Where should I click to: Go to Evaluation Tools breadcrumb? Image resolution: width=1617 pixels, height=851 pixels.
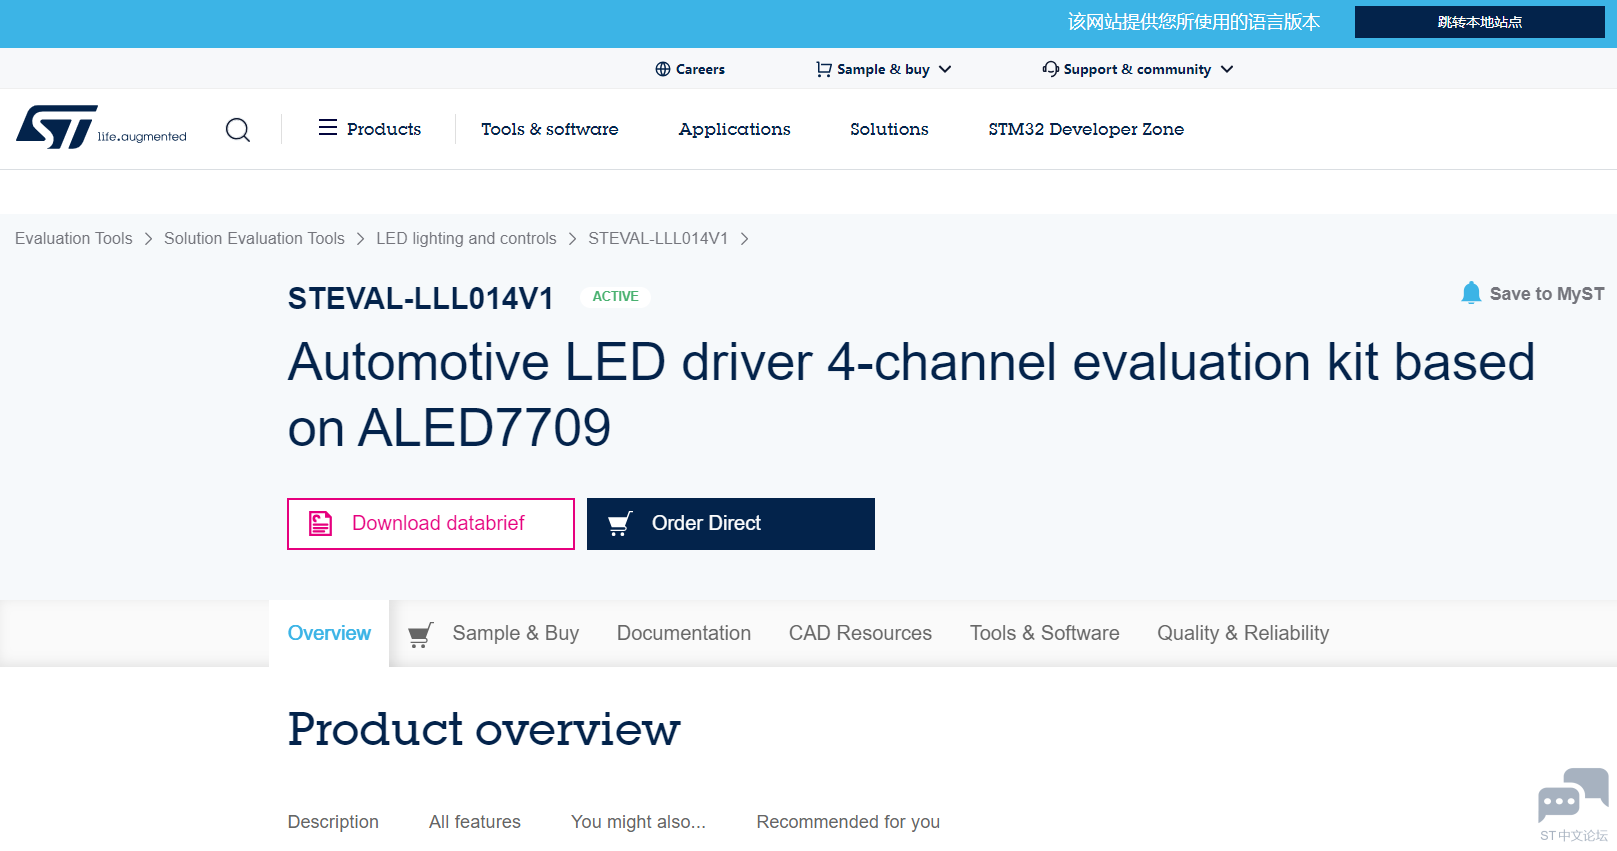74,239
